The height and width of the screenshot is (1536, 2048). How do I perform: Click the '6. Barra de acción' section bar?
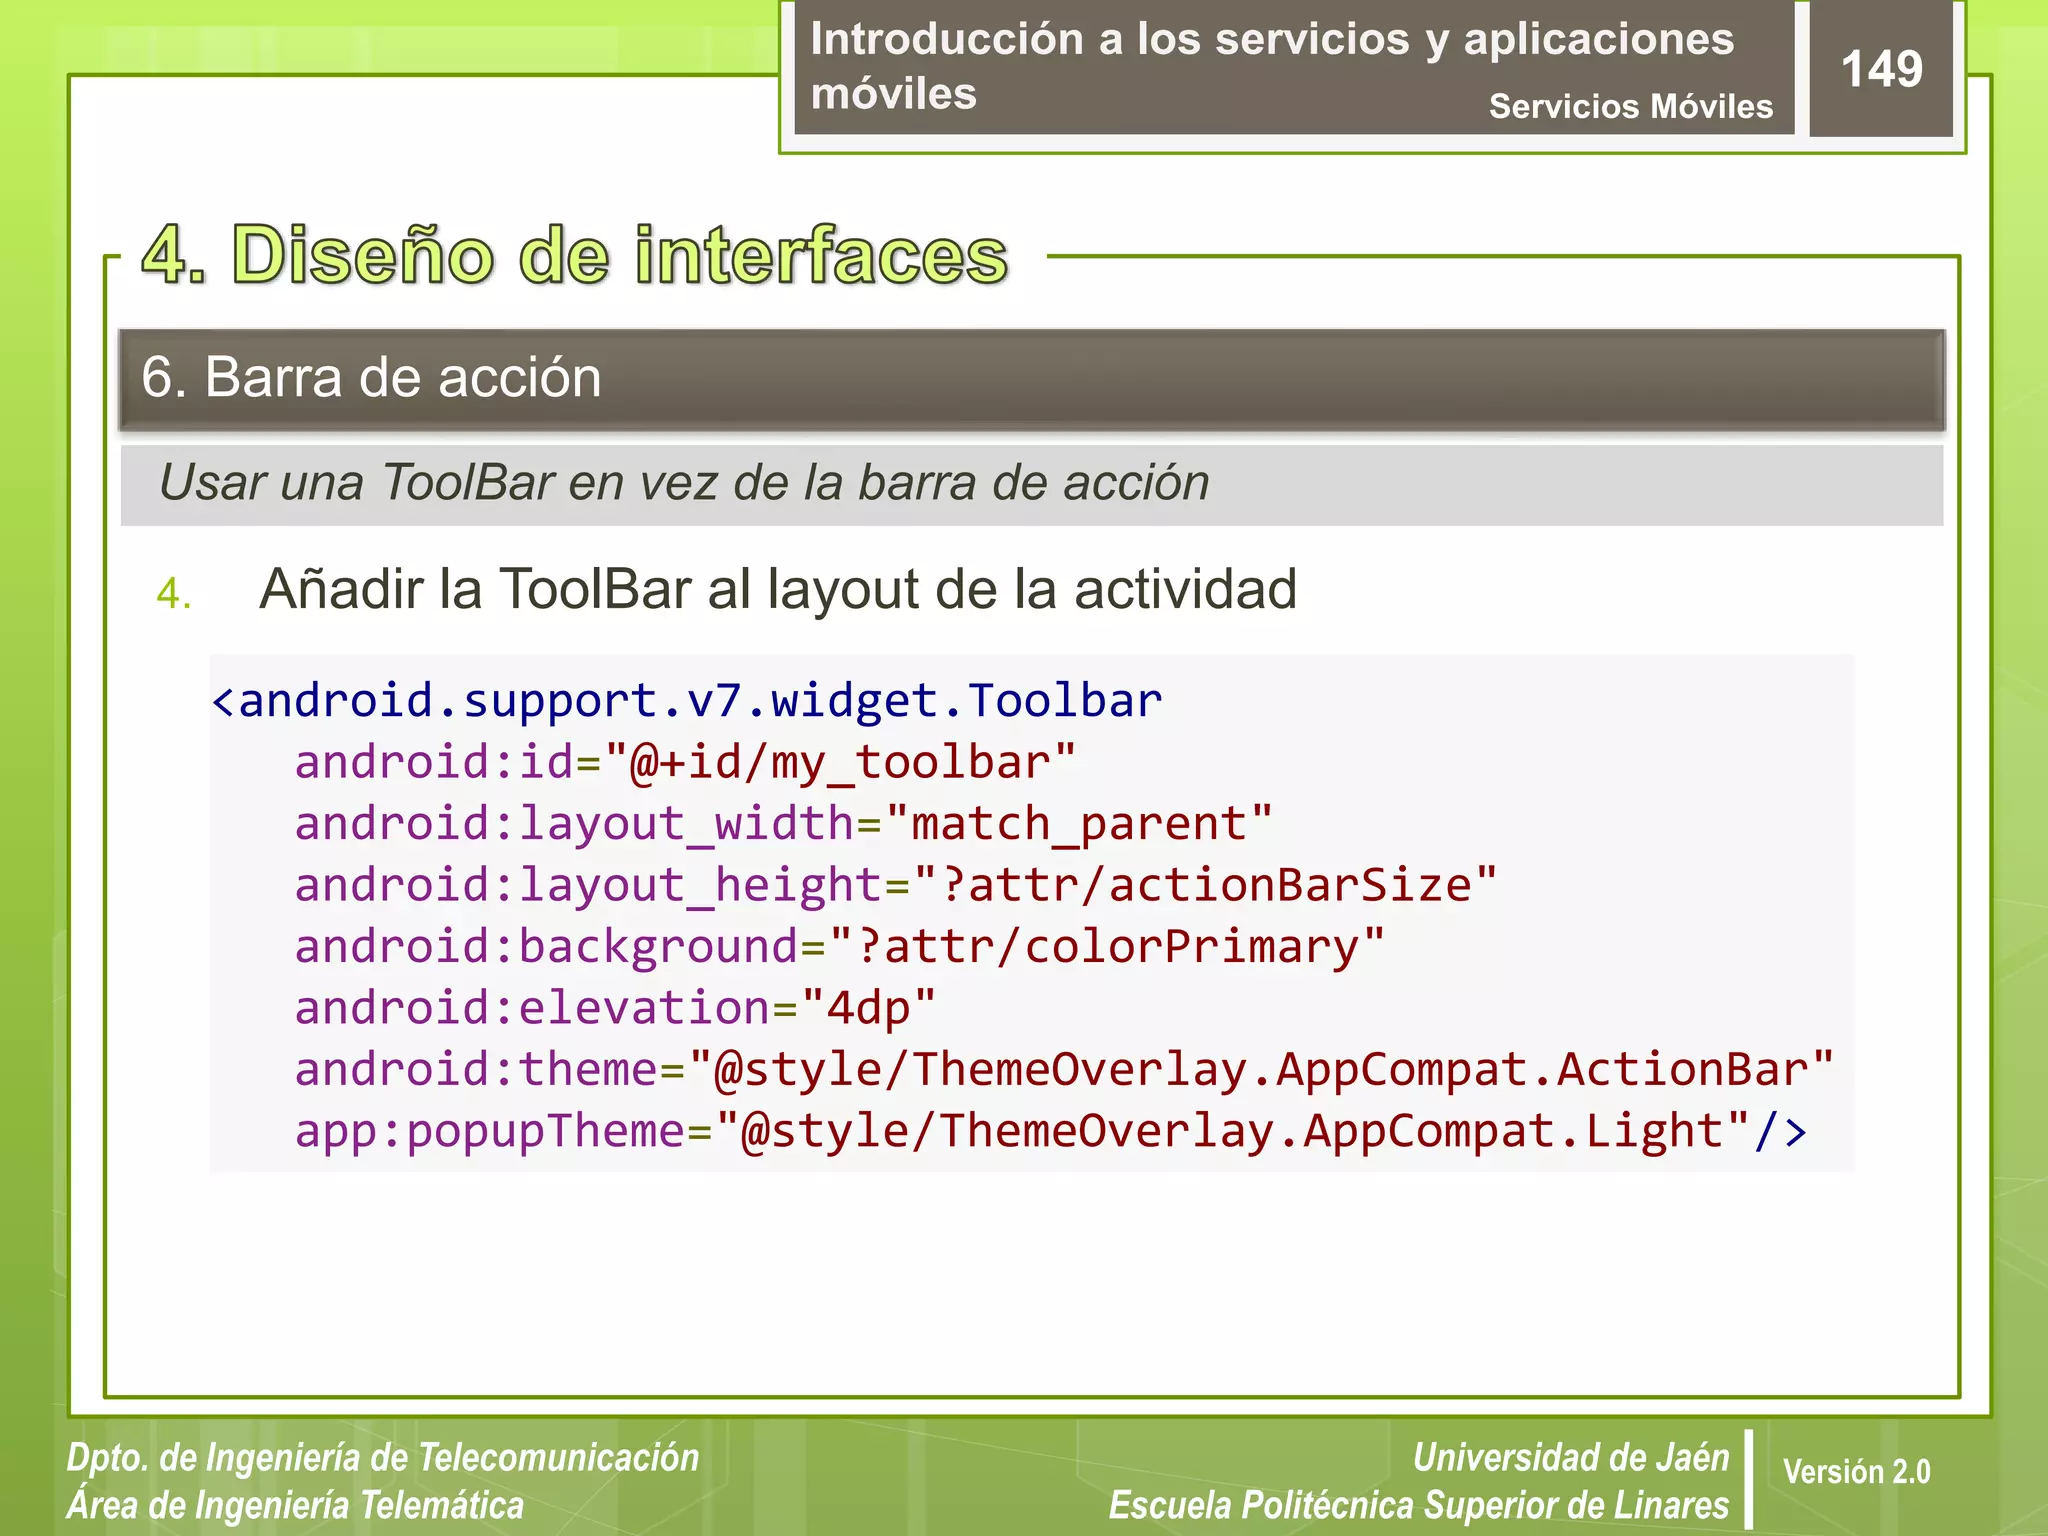1032,380
